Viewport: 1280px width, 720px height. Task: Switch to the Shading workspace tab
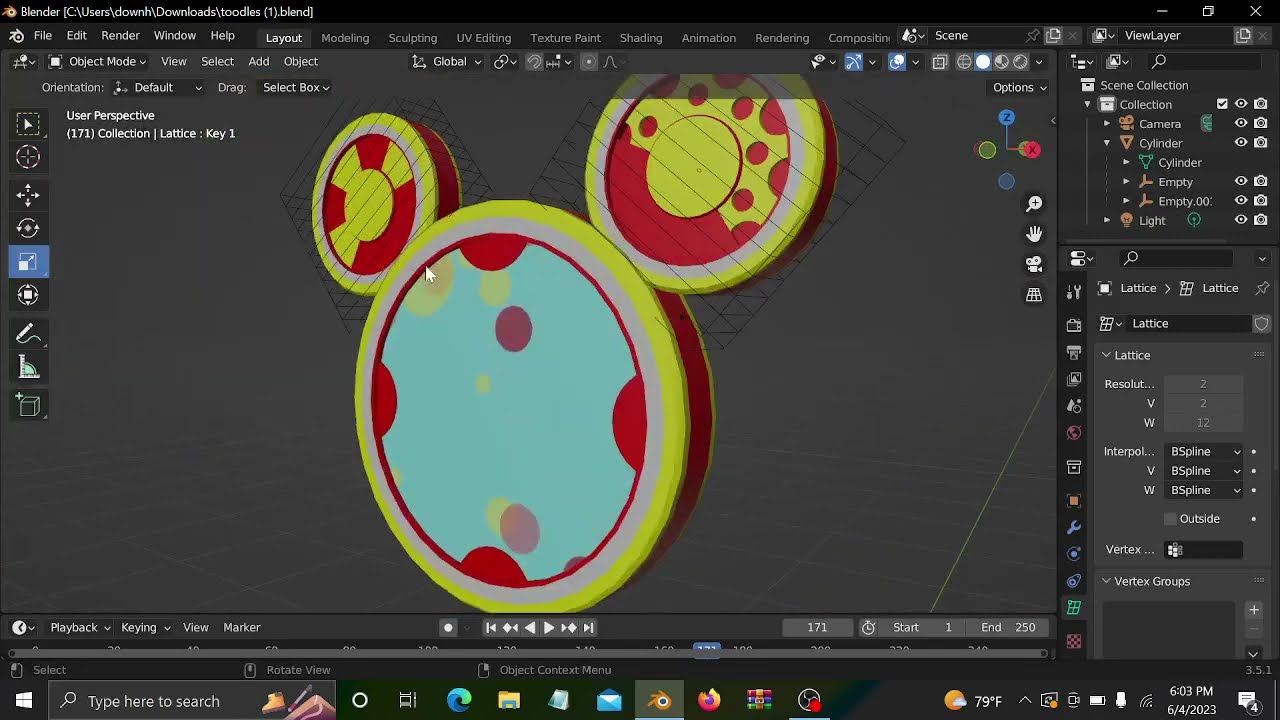point(641,37)
